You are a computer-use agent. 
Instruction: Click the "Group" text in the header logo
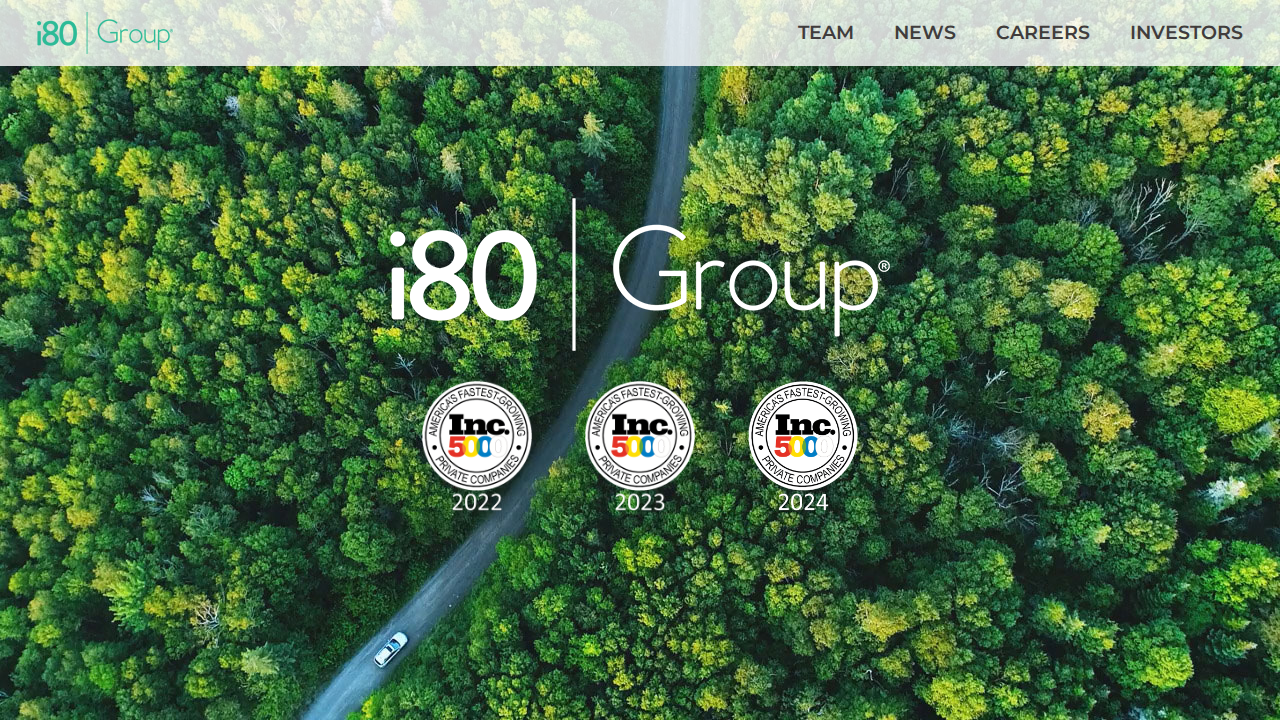[x=134, y=35]
